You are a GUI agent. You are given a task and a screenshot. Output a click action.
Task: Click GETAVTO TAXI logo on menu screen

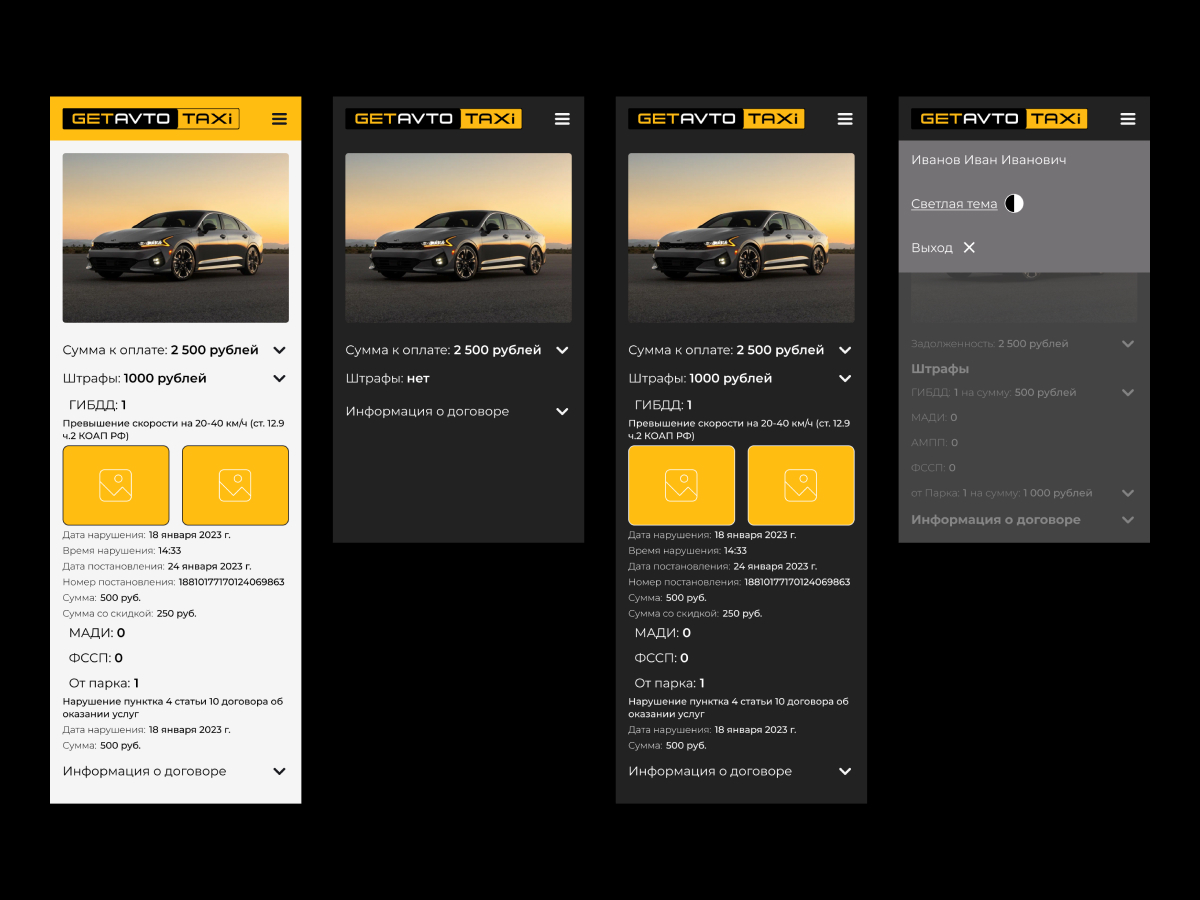(x=999, y=119)
